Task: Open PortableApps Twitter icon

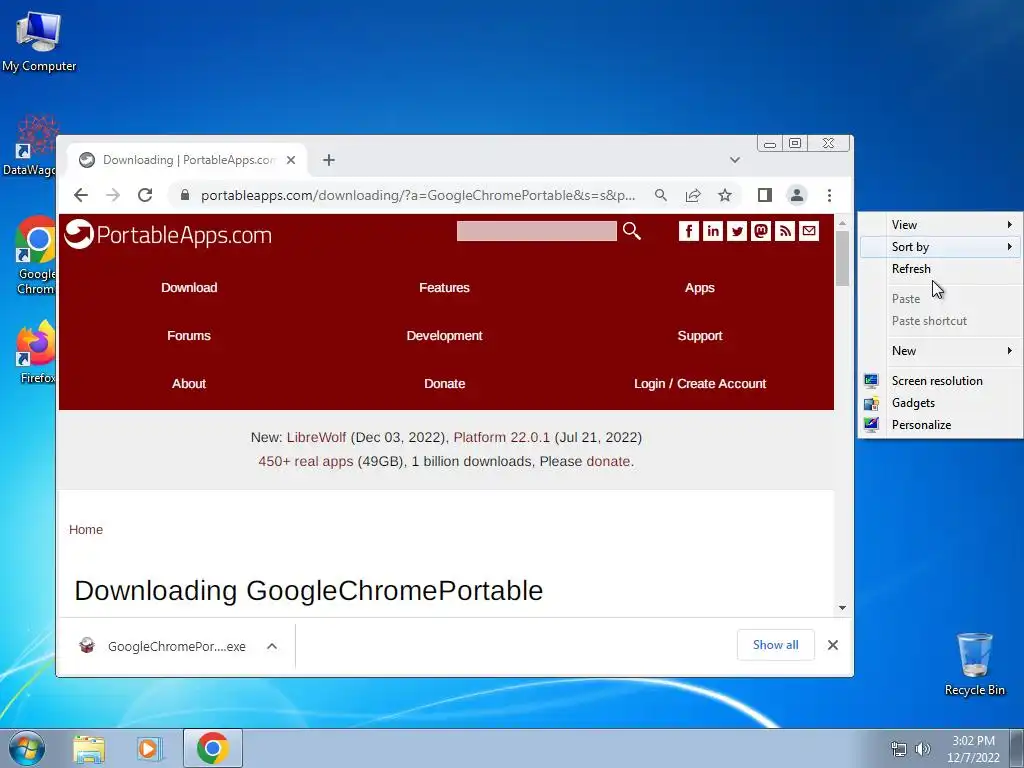Action: pyautogui.click(x=737, y=231)
